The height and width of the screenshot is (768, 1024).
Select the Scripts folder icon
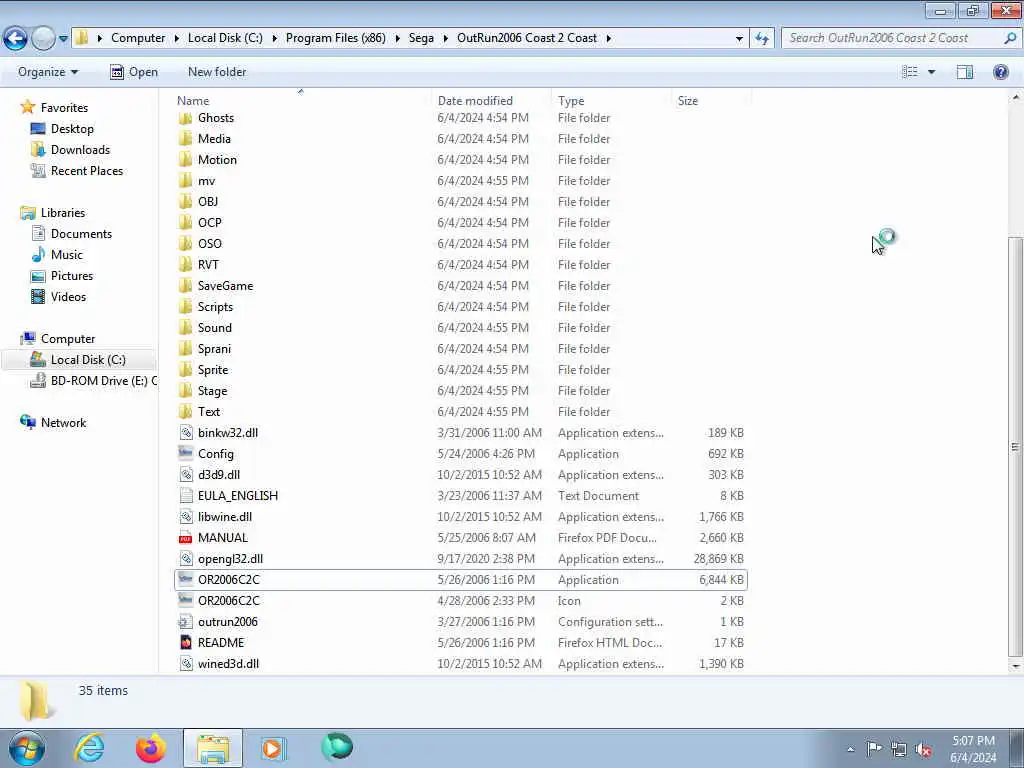(185, 307)
